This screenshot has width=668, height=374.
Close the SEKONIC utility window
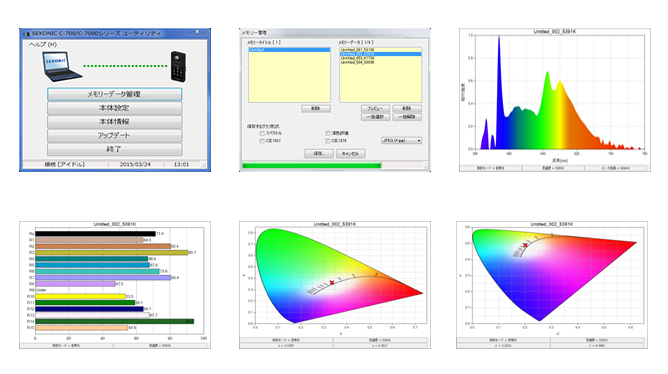pyautogui.click(x=197, y=32)
